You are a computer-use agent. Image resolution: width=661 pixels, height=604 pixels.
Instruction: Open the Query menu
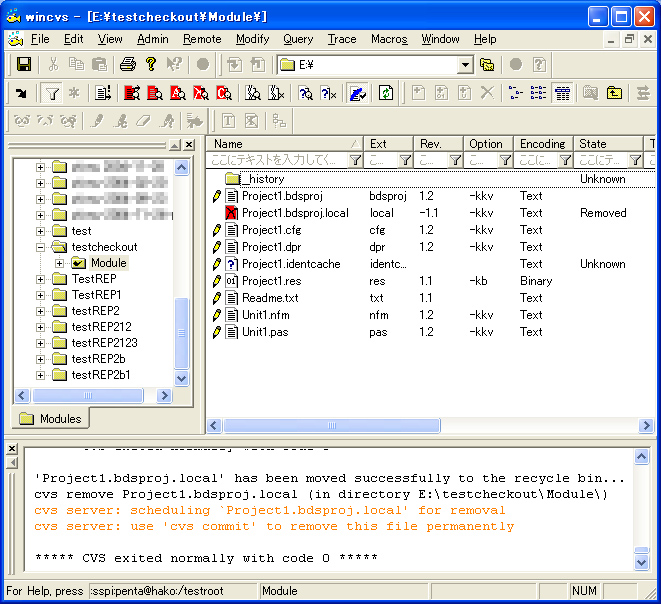click(x=298, y=39)
